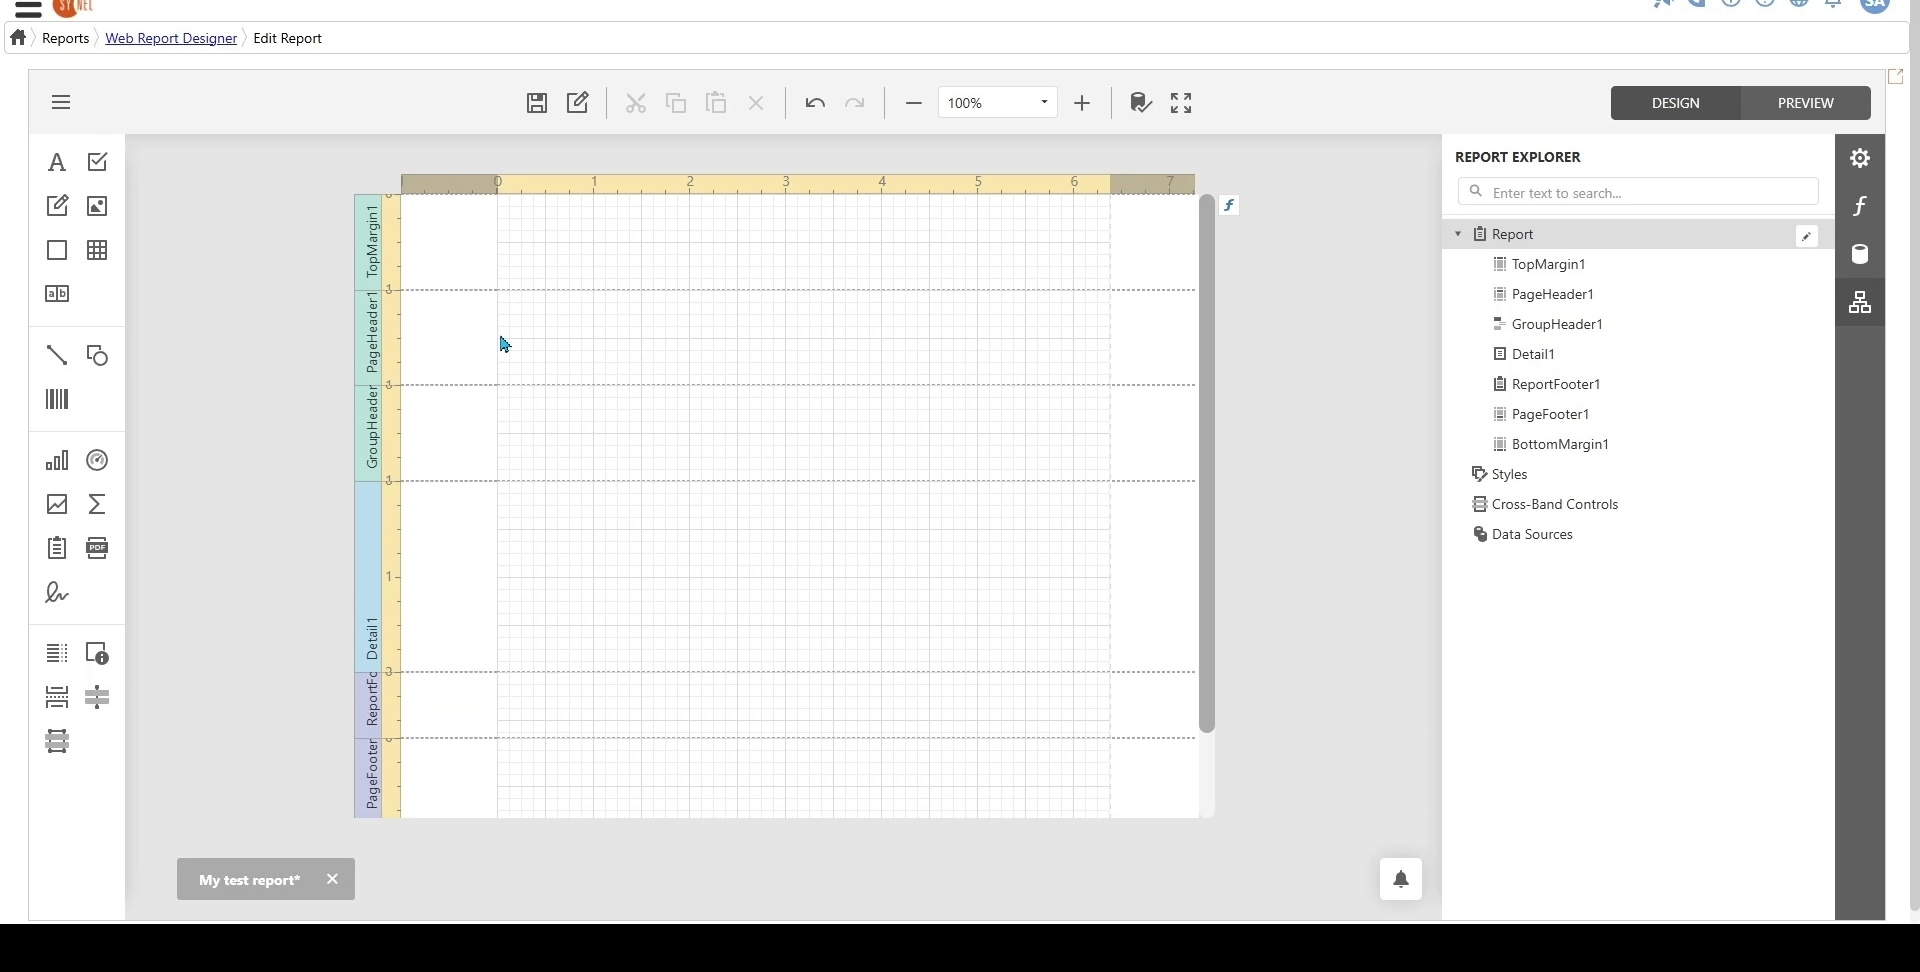Open the Properties gear panel
This screenshot has height=972, width=1920.
(1860, 158)
